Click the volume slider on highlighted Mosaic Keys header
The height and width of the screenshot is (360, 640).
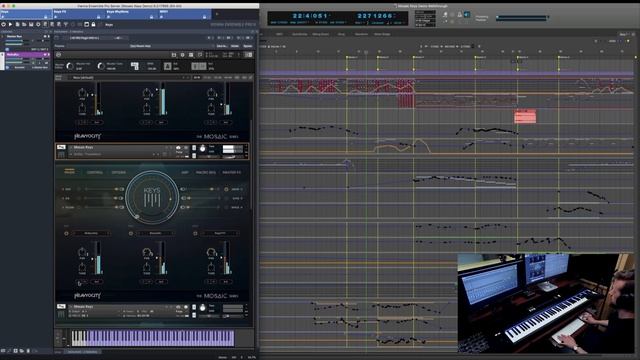pyautogui.click(x=233, y=157)
